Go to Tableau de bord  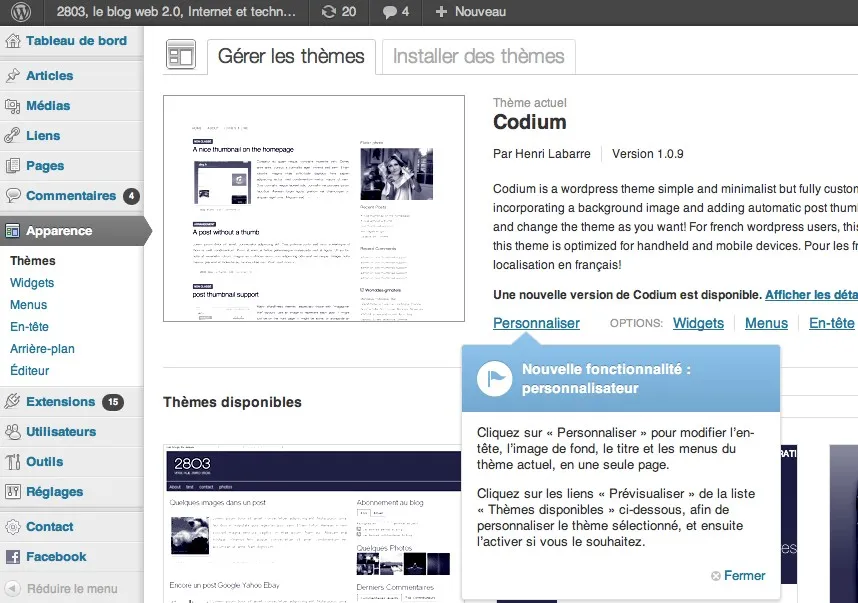click(x=77, y=41)
